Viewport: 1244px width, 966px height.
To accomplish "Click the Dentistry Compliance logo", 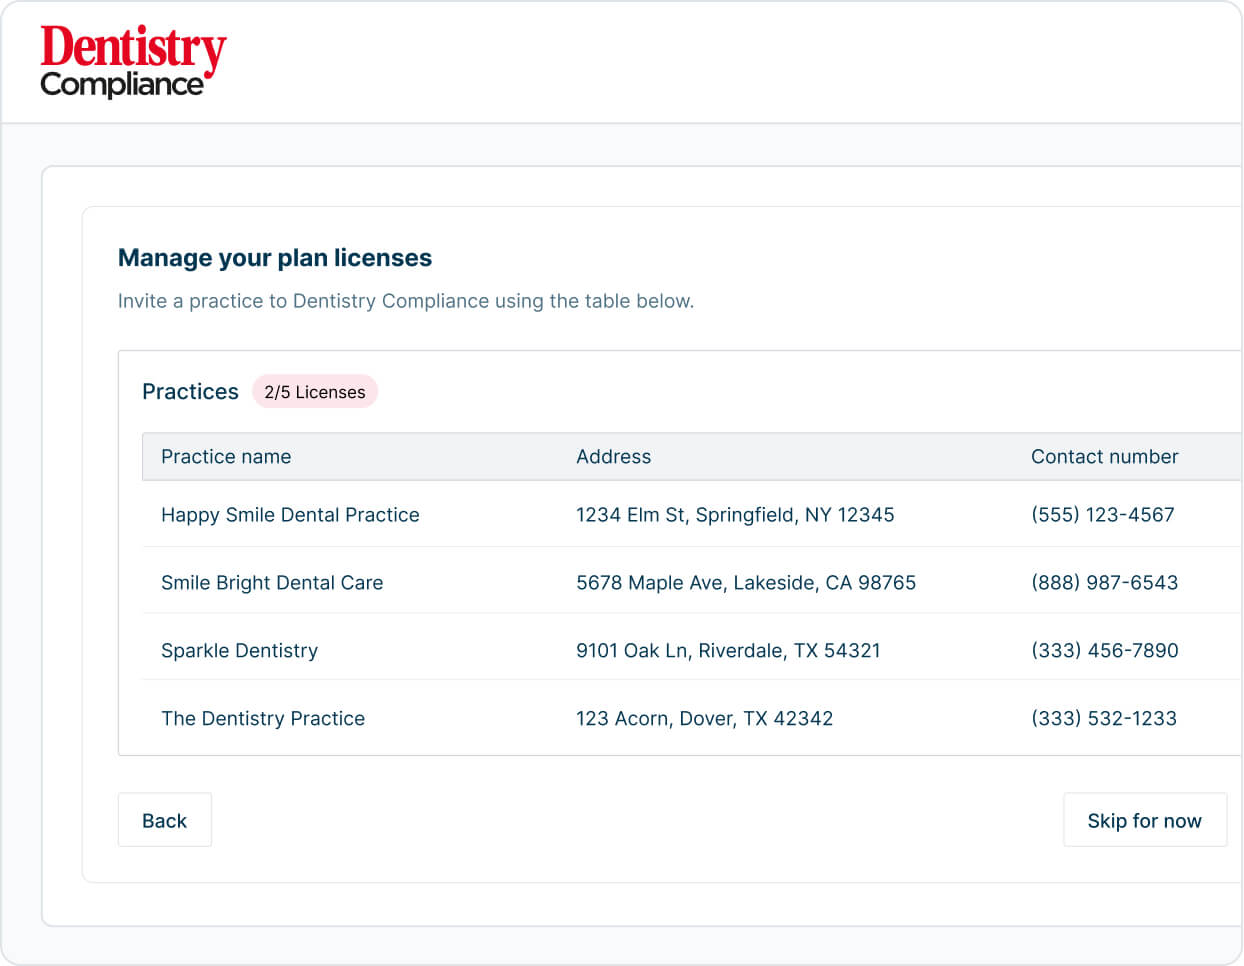I will [x=132, y=61].
